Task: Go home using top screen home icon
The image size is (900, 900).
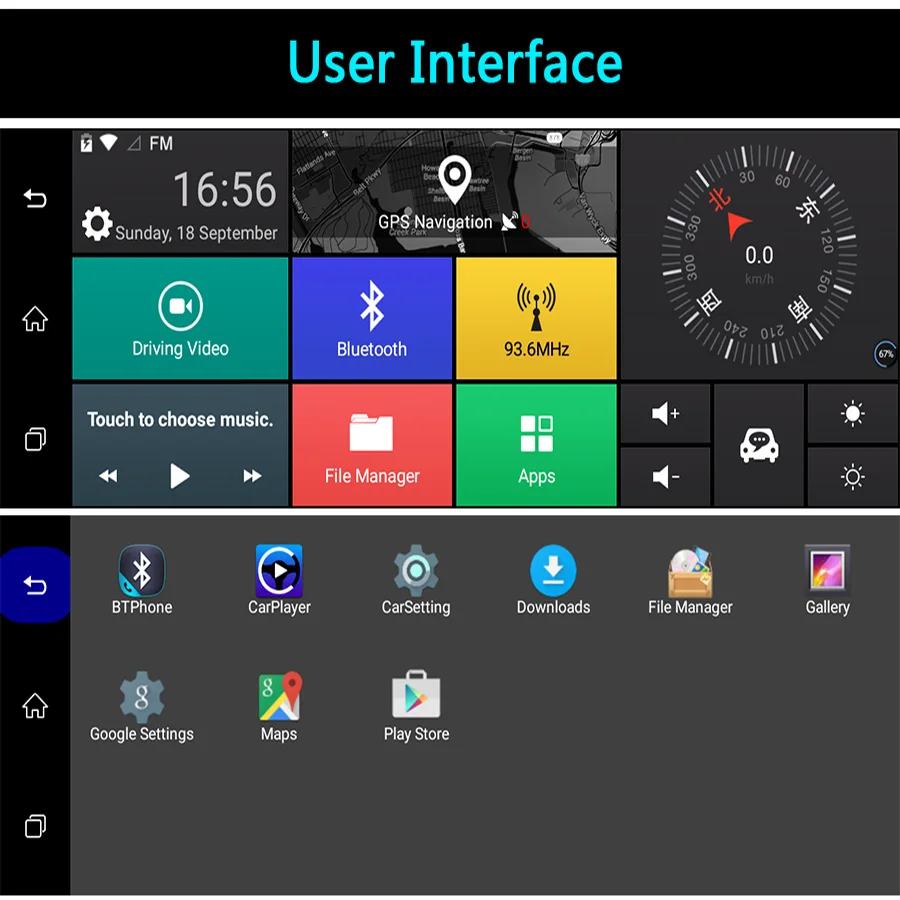Action: coord(35,319)
